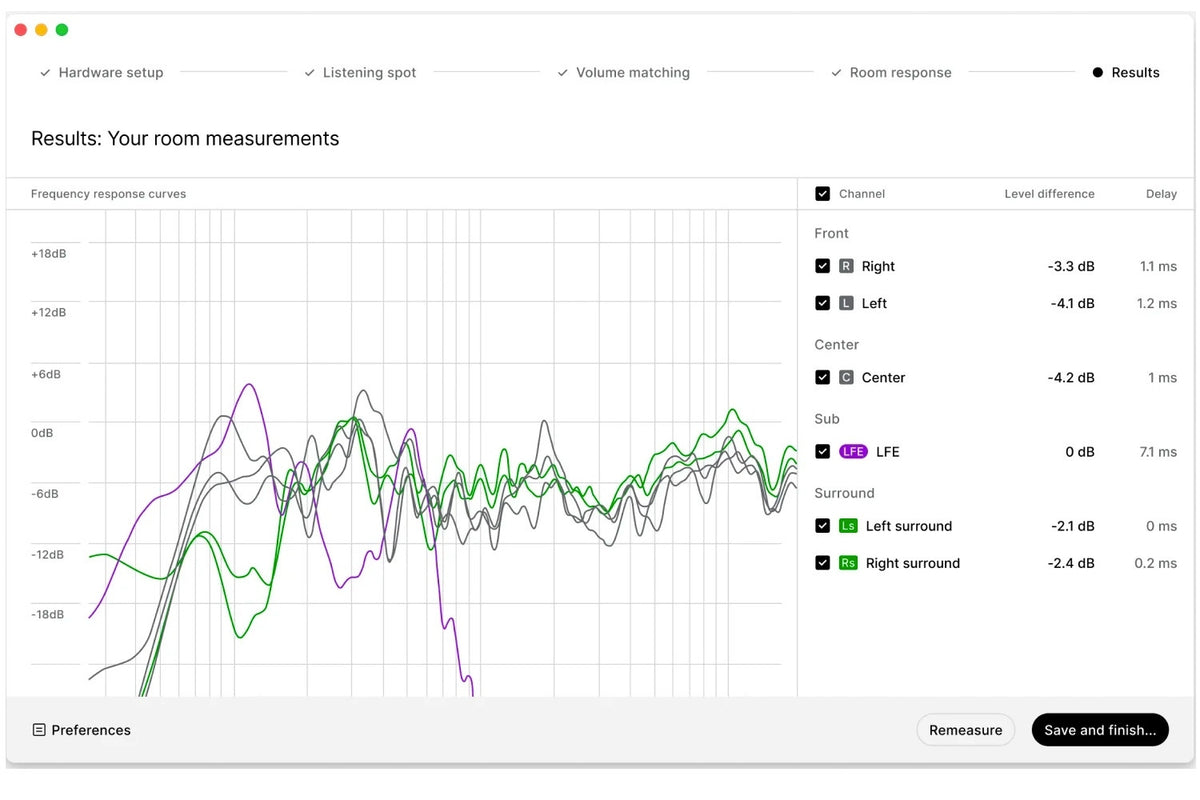The height and width of the screenshot is (800, 1200).
Task: Click the green Rs badge
Action: (848, 563)
